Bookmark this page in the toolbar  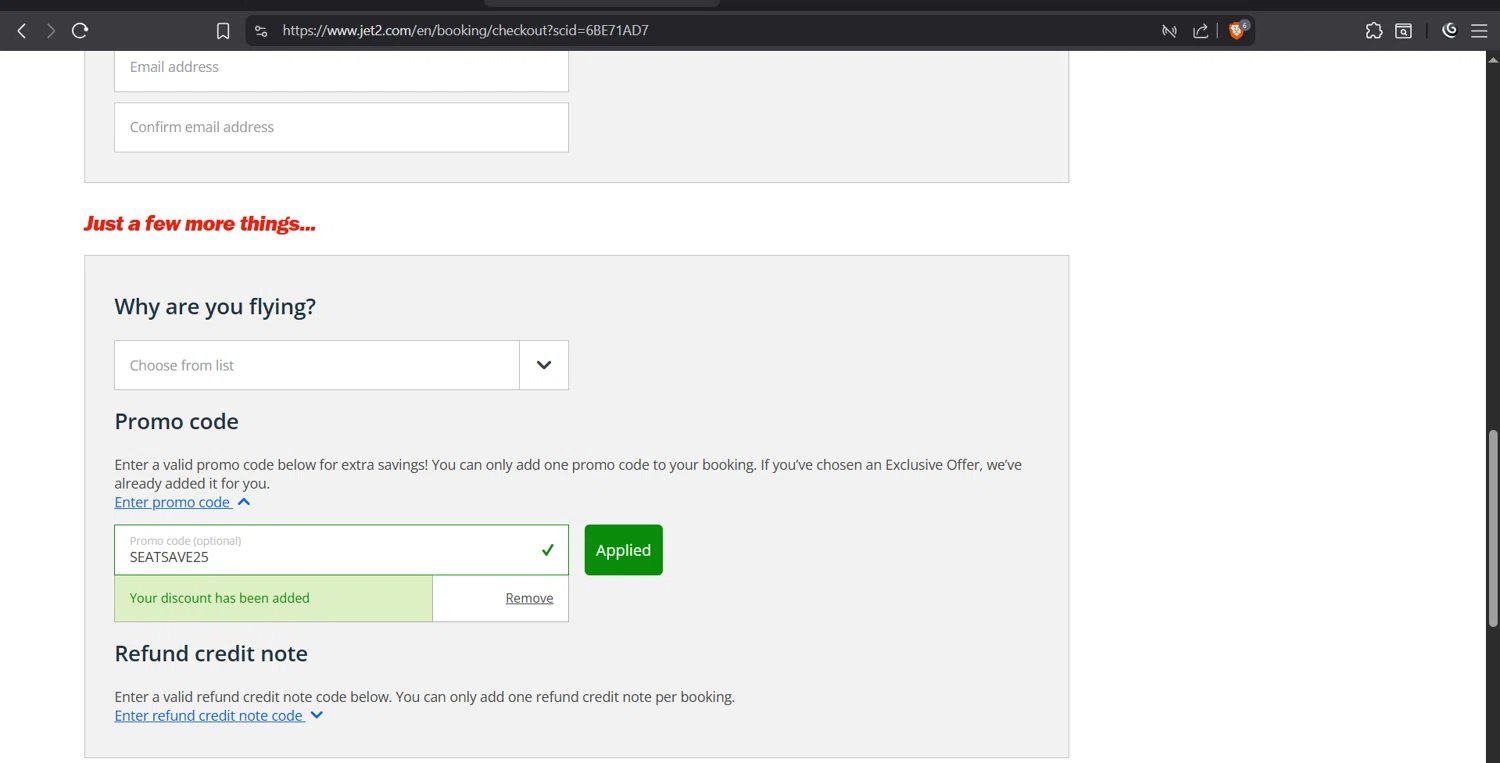(x=223, y=31)
